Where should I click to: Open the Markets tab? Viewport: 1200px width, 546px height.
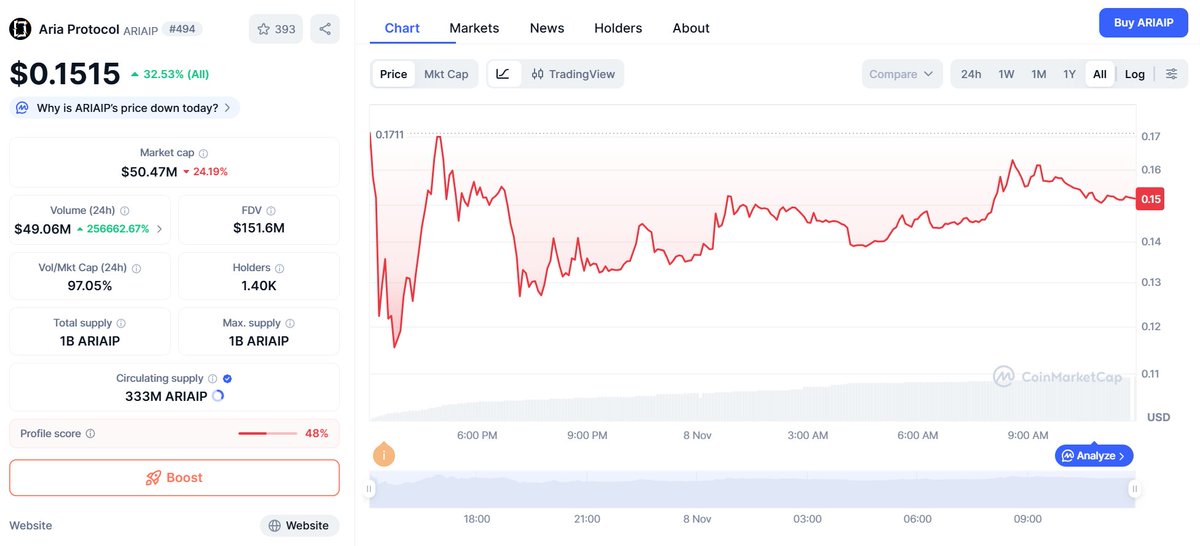(474, 28)
